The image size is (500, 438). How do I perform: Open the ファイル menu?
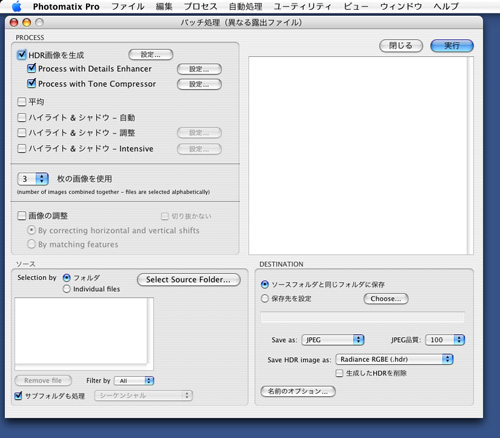pyautogui.click(x=128, y=6)
